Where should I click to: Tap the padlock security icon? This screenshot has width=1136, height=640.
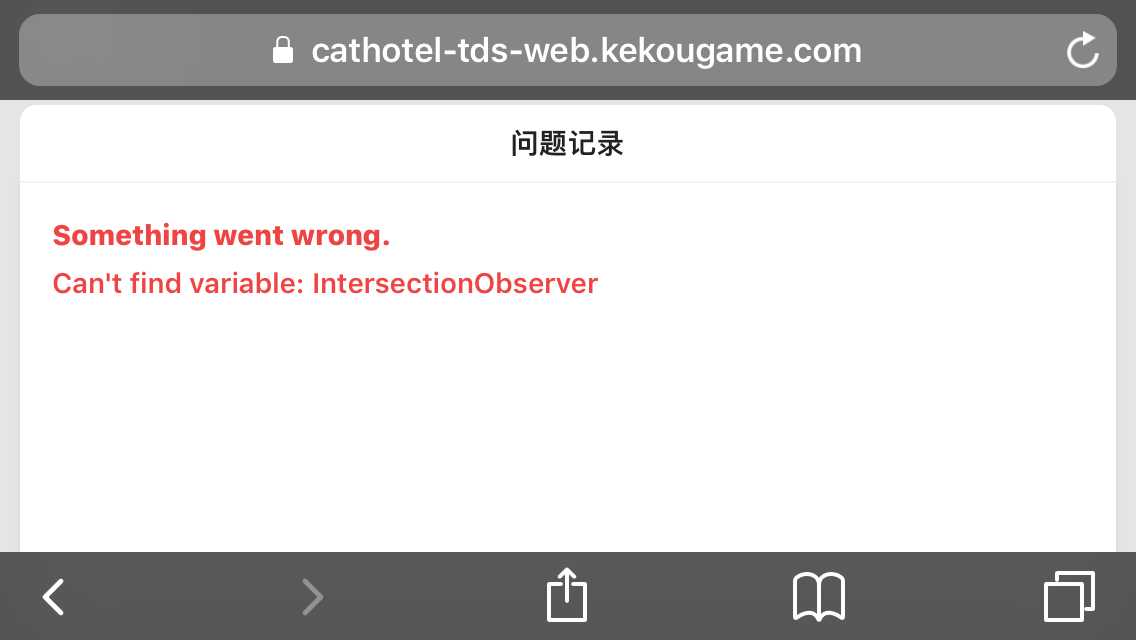[283, 50]
